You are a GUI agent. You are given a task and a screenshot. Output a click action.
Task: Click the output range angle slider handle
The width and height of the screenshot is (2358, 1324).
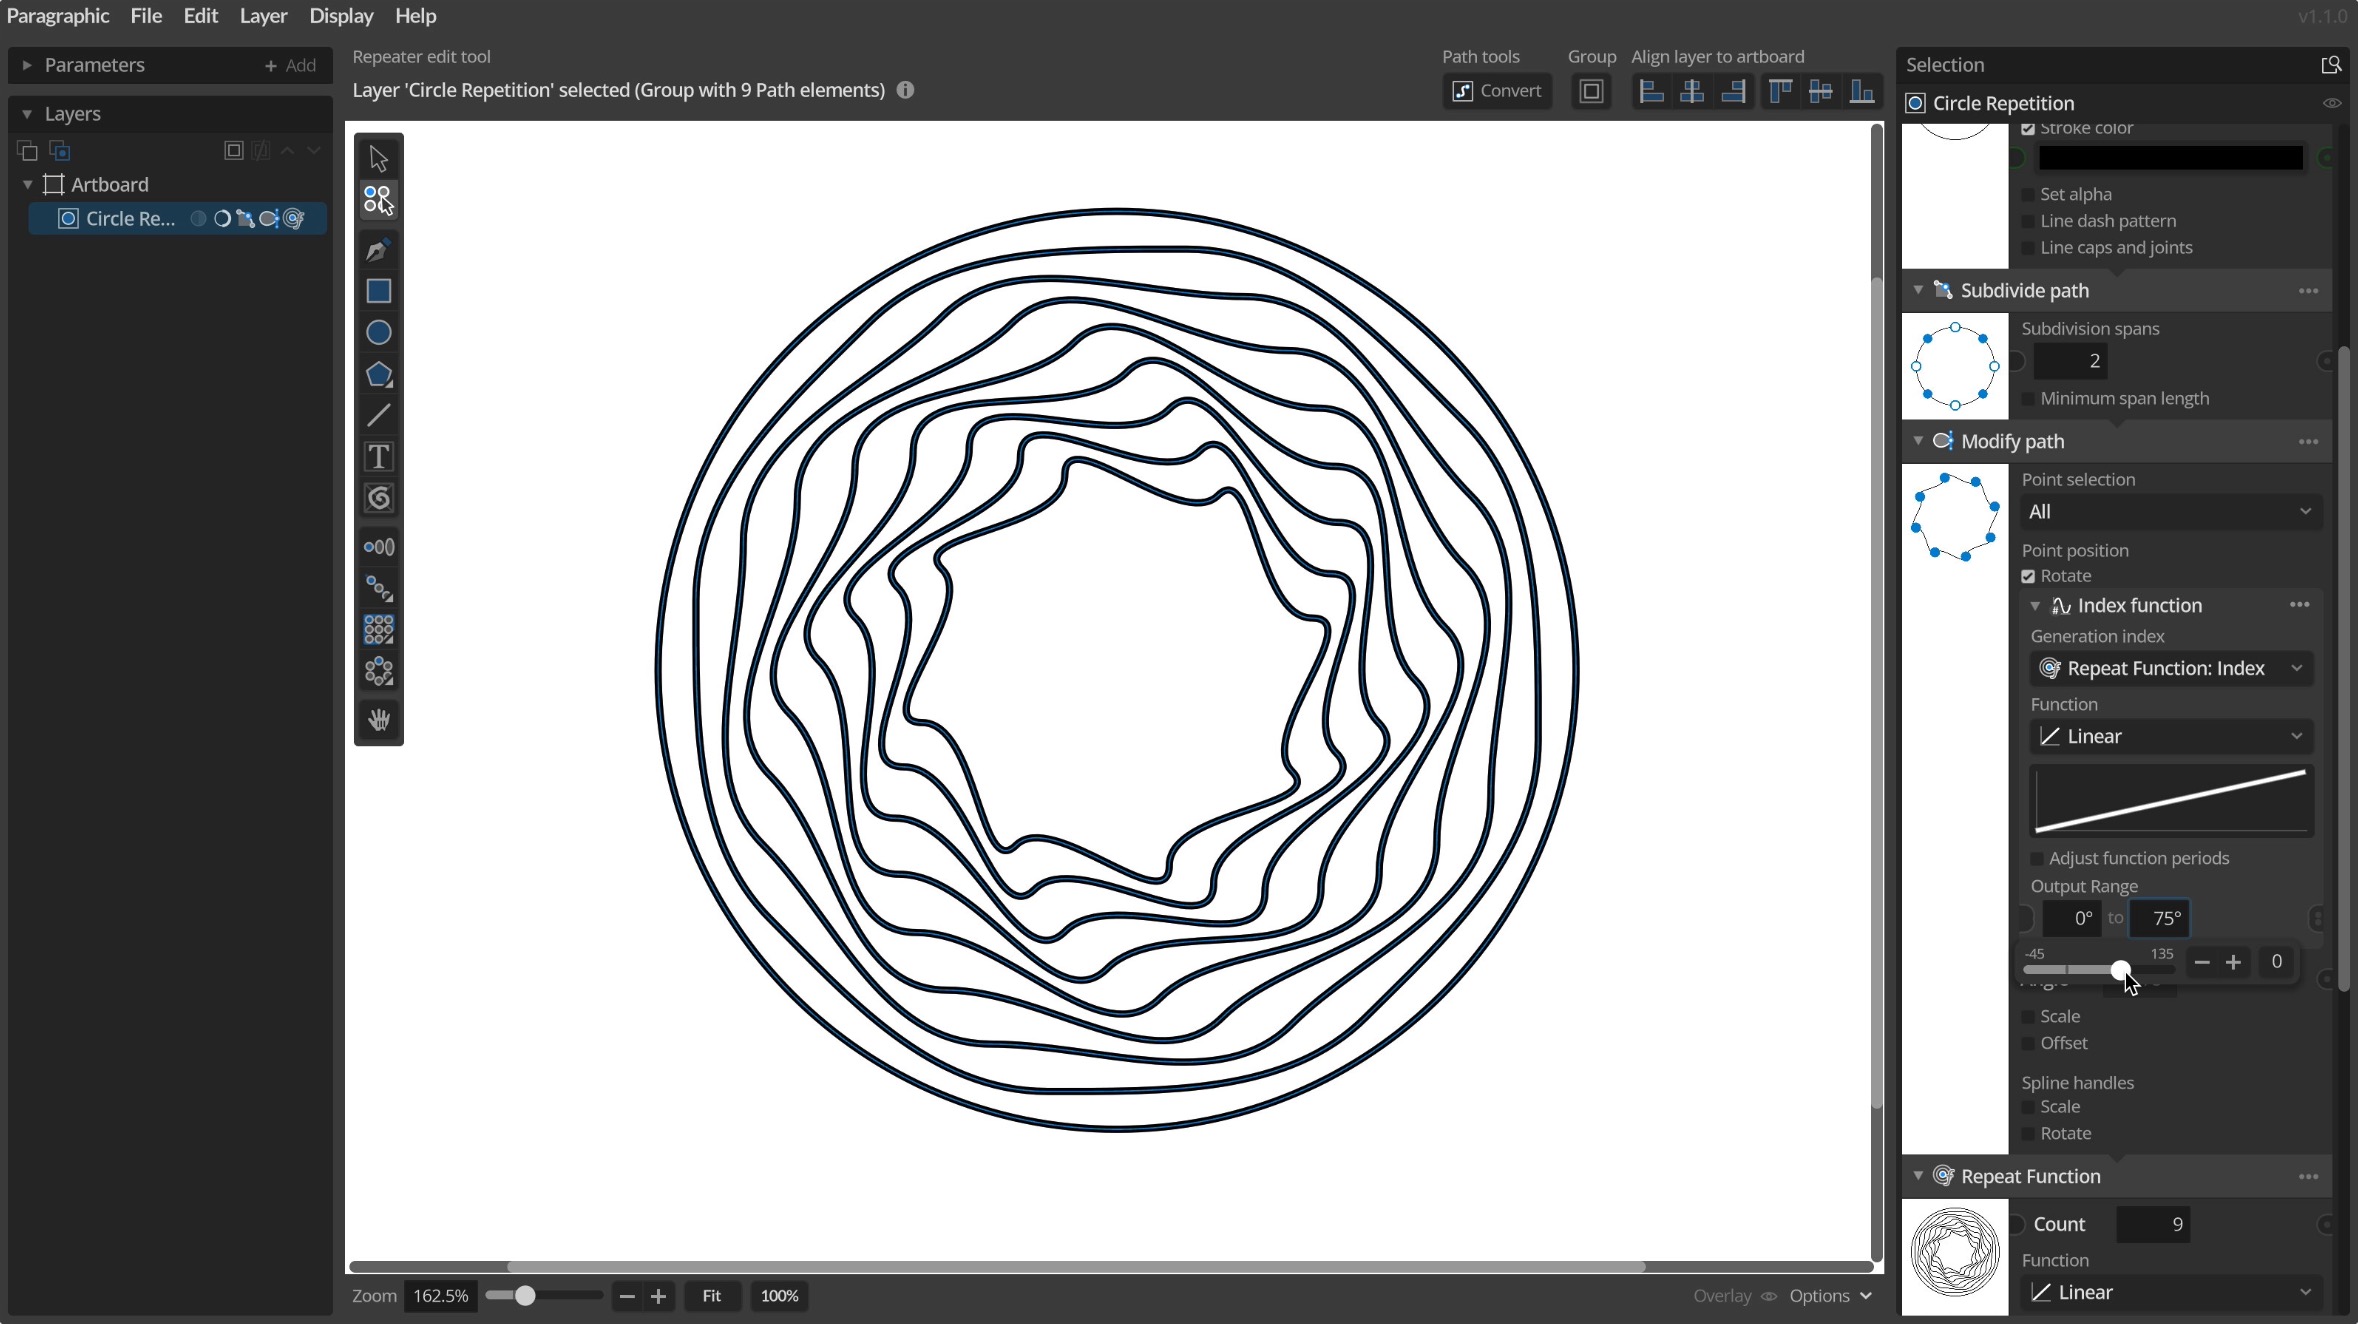tap(2120, 970)
